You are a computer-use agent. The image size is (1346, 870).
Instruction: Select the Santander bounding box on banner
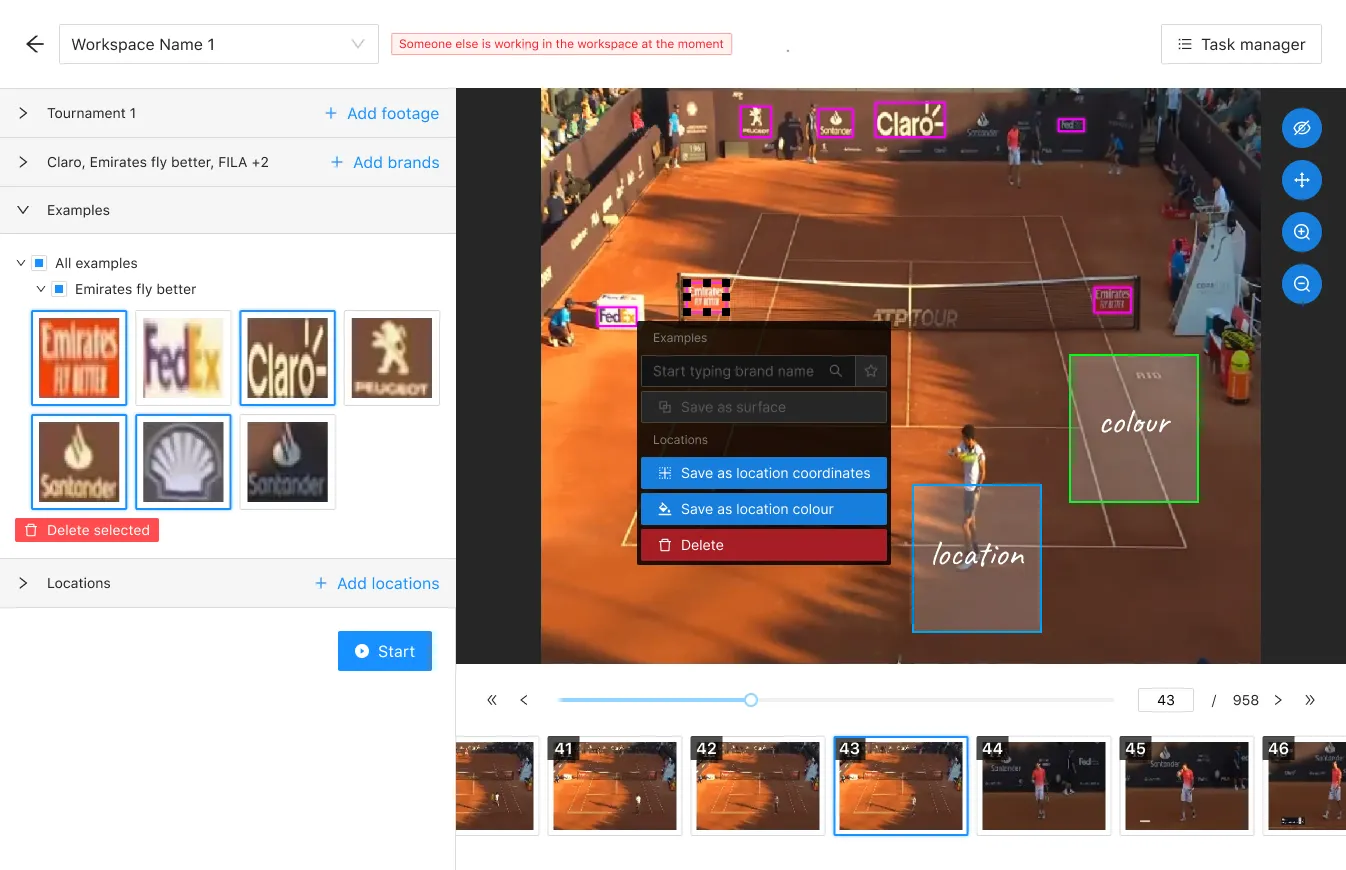click(x=835, y=123)
